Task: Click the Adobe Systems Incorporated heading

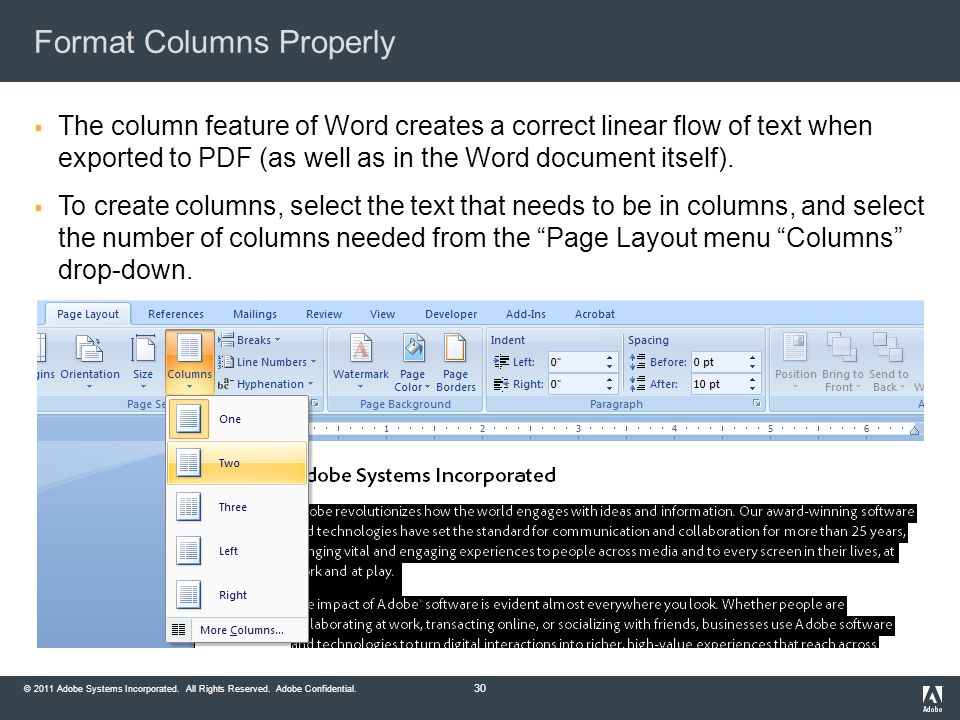Action: click(430, 475)
